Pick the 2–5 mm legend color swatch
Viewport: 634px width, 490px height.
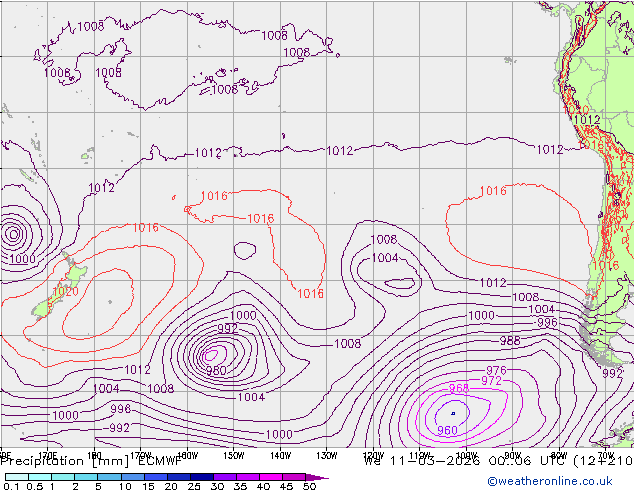click(x=86, y=477)
